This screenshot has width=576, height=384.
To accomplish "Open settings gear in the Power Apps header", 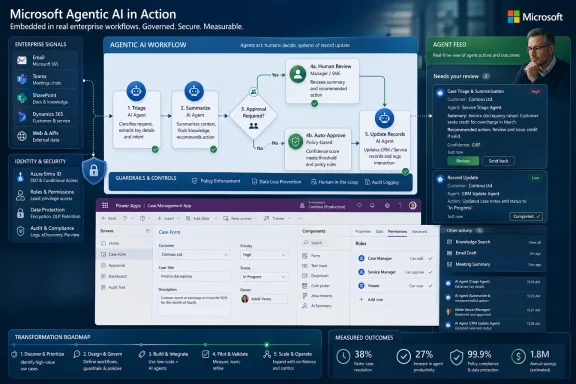I will (387, 205).
